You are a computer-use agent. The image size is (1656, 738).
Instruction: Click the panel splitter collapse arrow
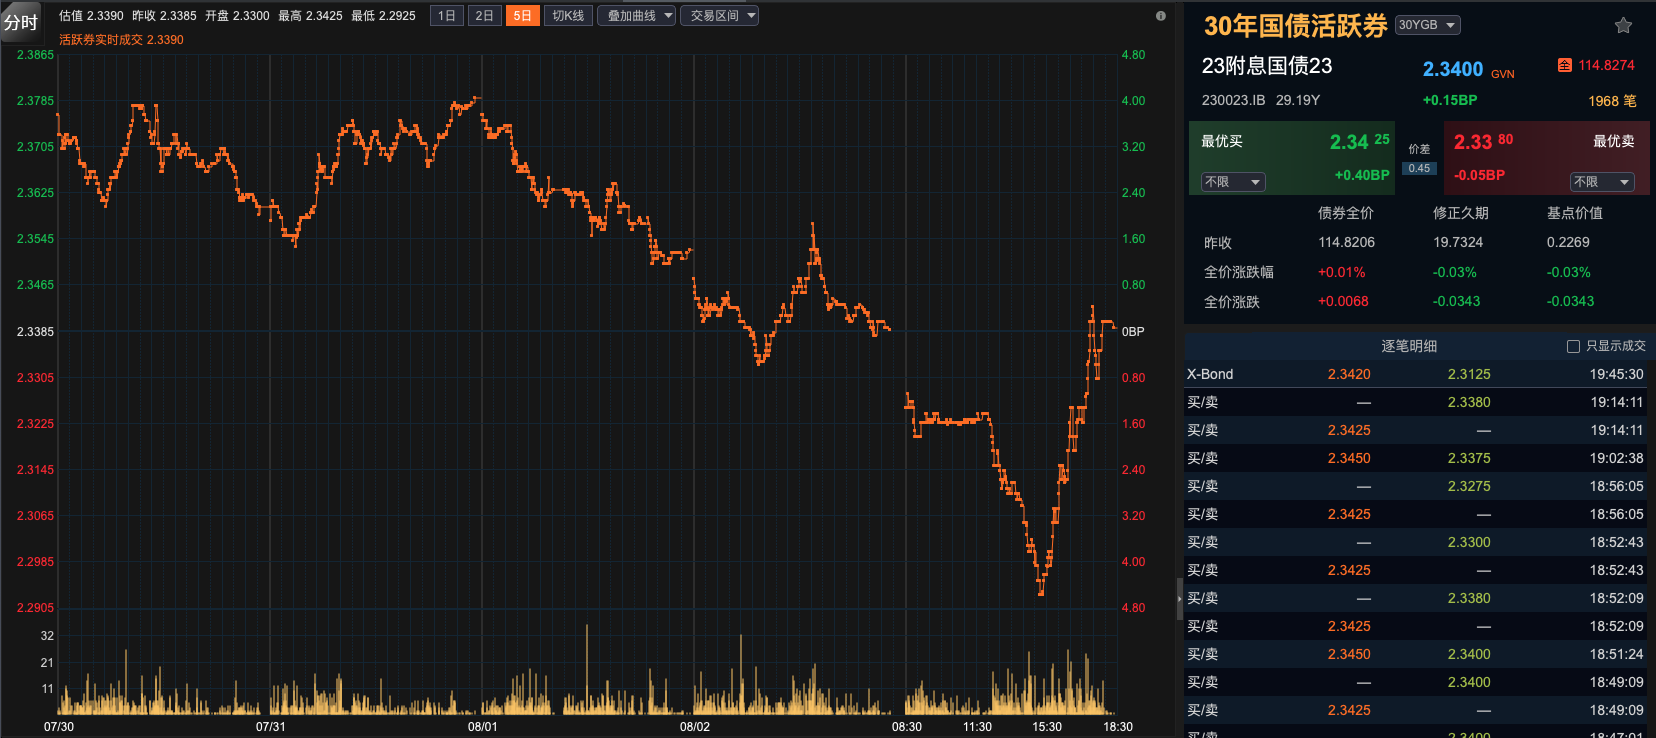pos(1179,599)
